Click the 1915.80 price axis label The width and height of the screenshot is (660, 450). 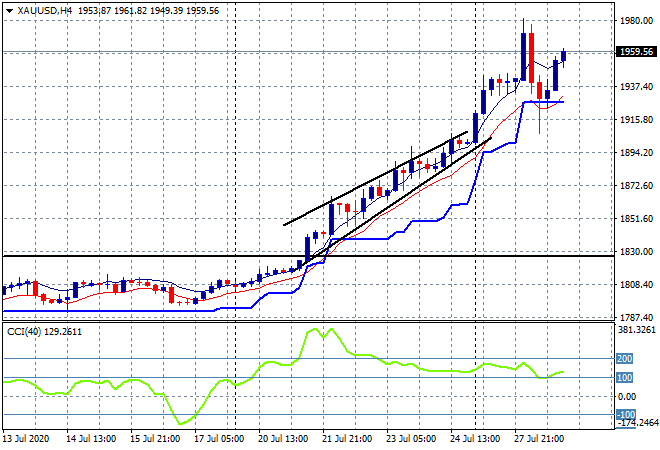(x=636, y=120)
